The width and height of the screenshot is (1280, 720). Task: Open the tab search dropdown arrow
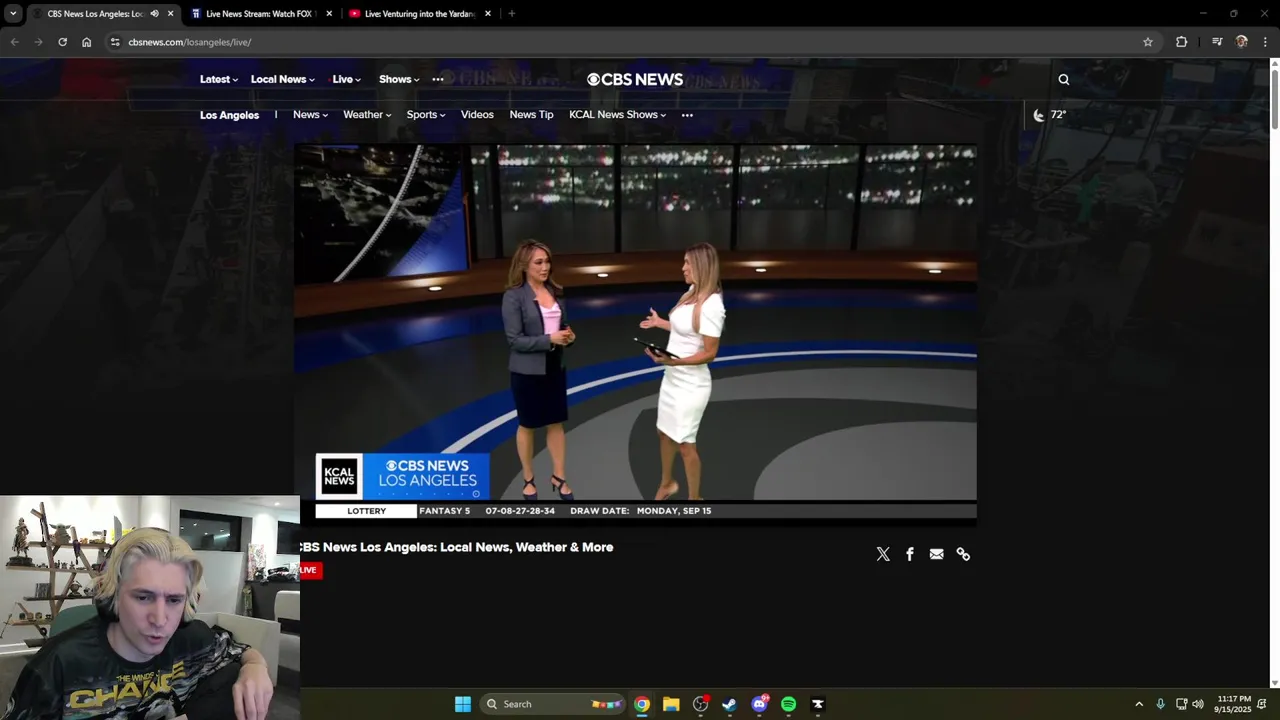click(x=13, y=14)
